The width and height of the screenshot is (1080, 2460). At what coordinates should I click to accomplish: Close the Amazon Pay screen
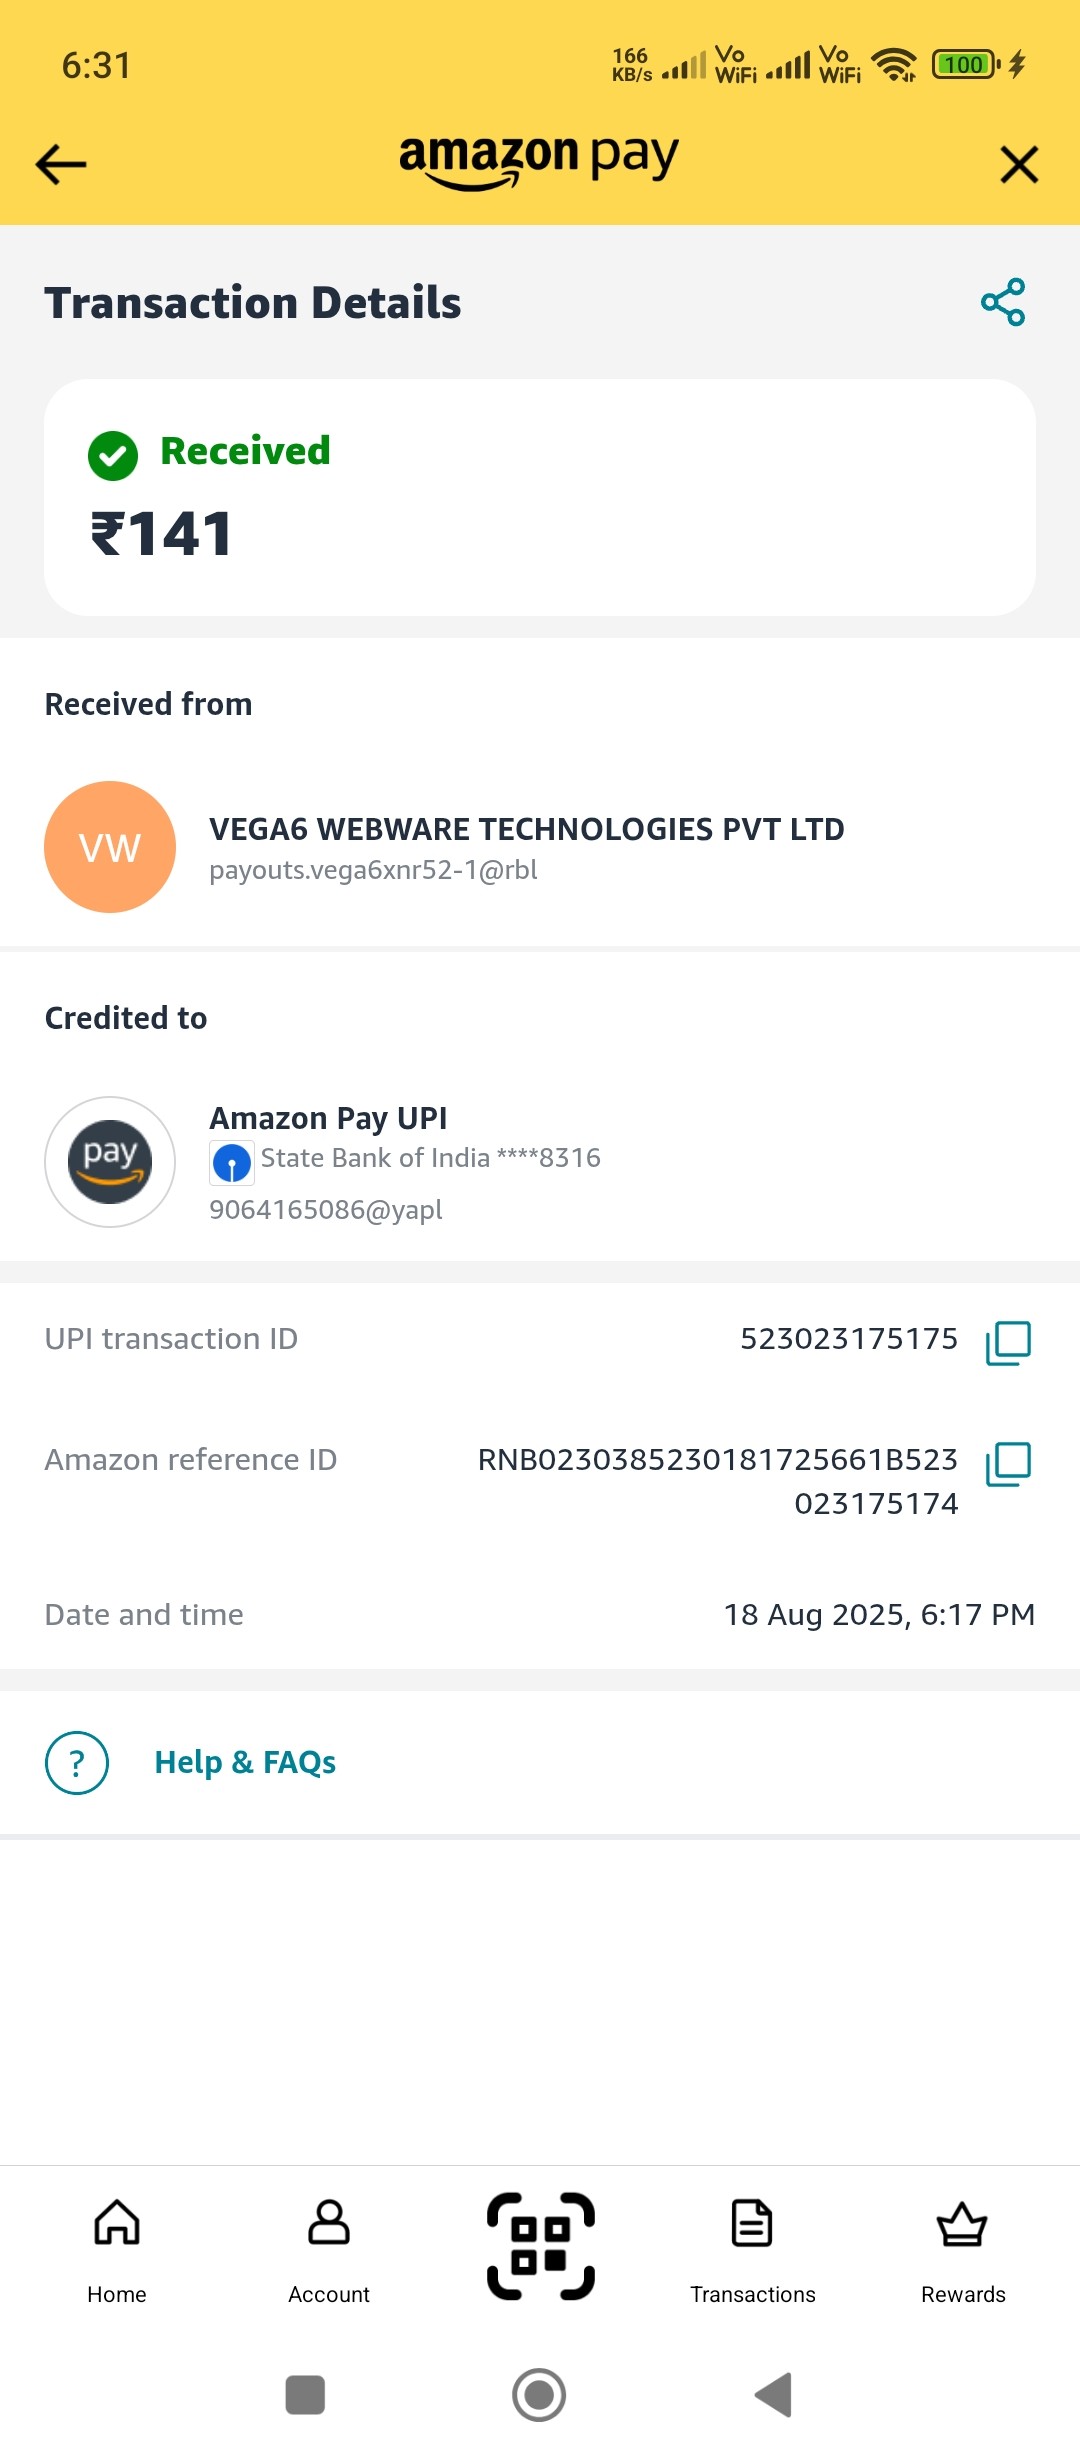[1019, 164]
